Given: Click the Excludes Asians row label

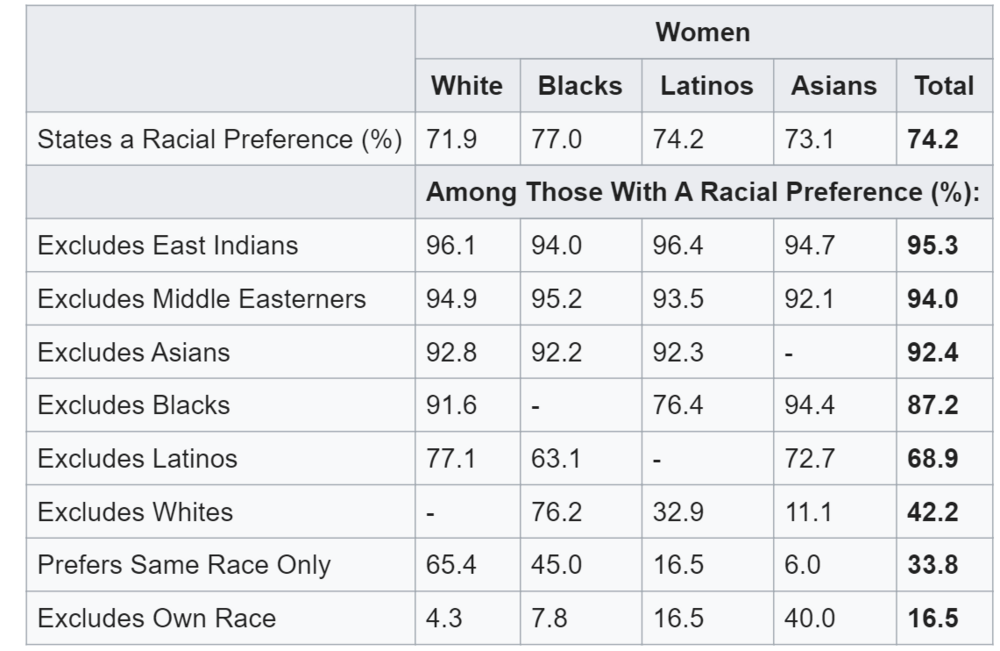Looking at the screenshot, I should pyautogui.click(x=133, y=352).
